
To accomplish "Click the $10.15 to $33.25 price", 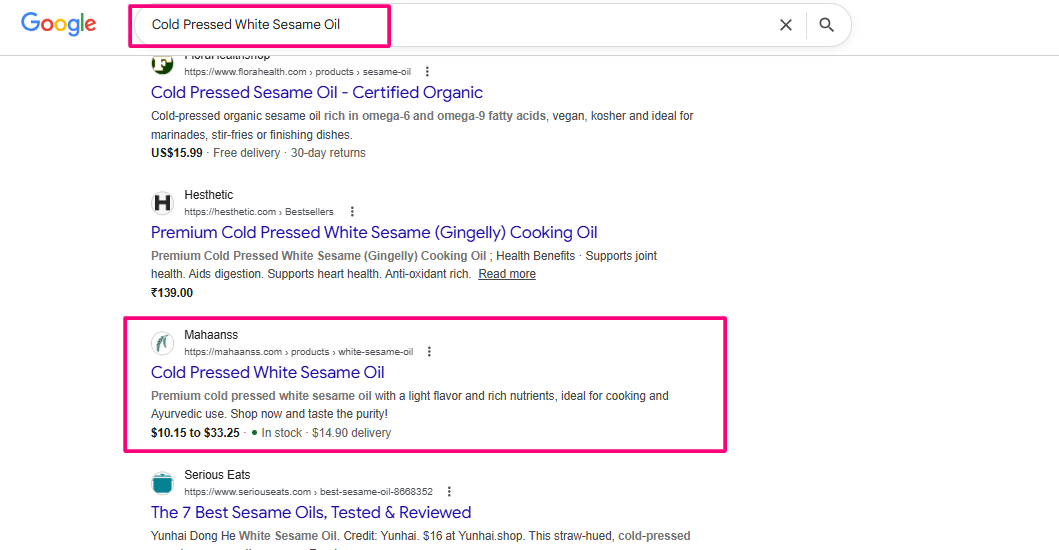I will 195,432.
